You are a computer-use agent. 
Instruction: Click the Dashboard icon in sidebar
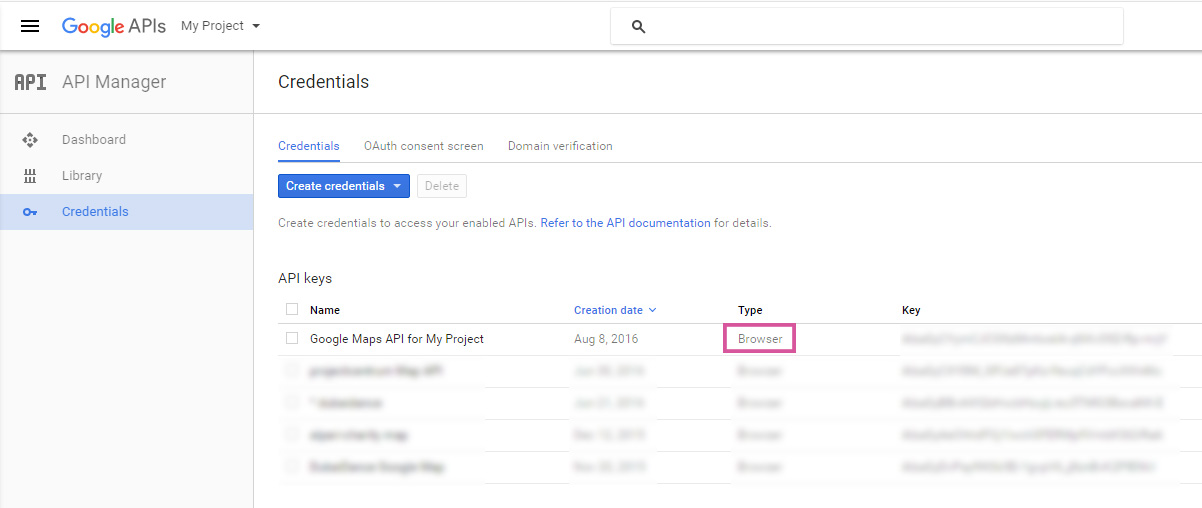(30, 140)
